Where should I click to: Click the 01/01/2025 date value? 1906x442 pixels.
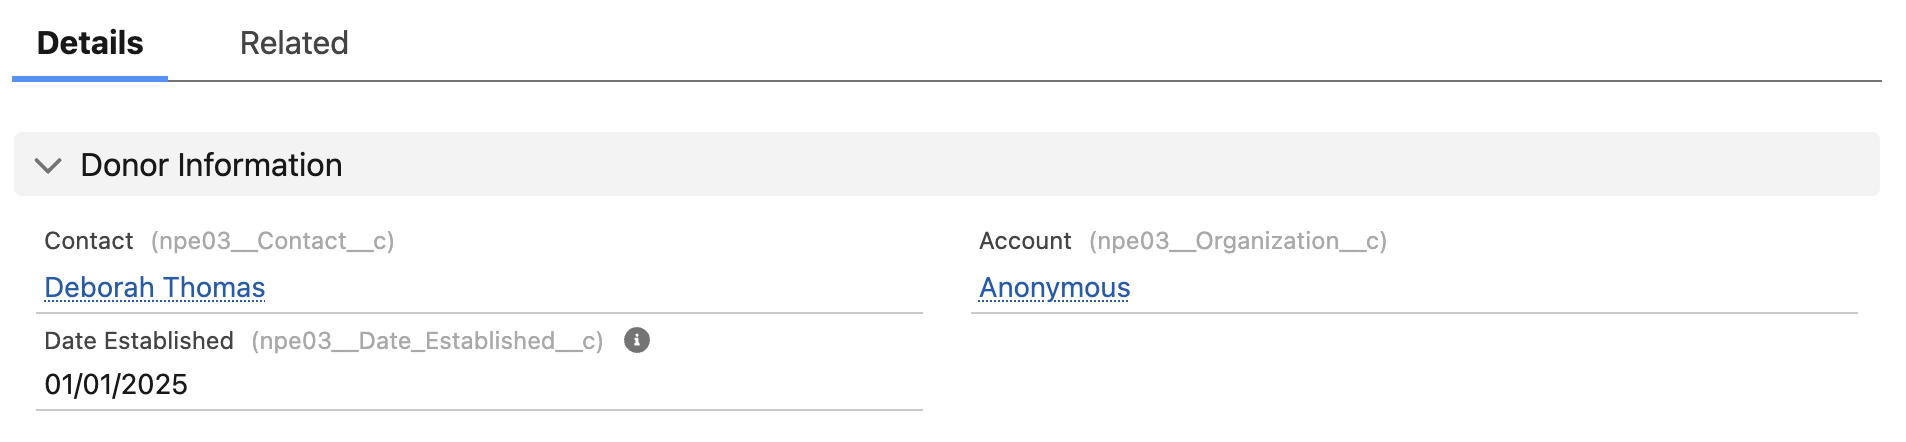tap(116, 384)
